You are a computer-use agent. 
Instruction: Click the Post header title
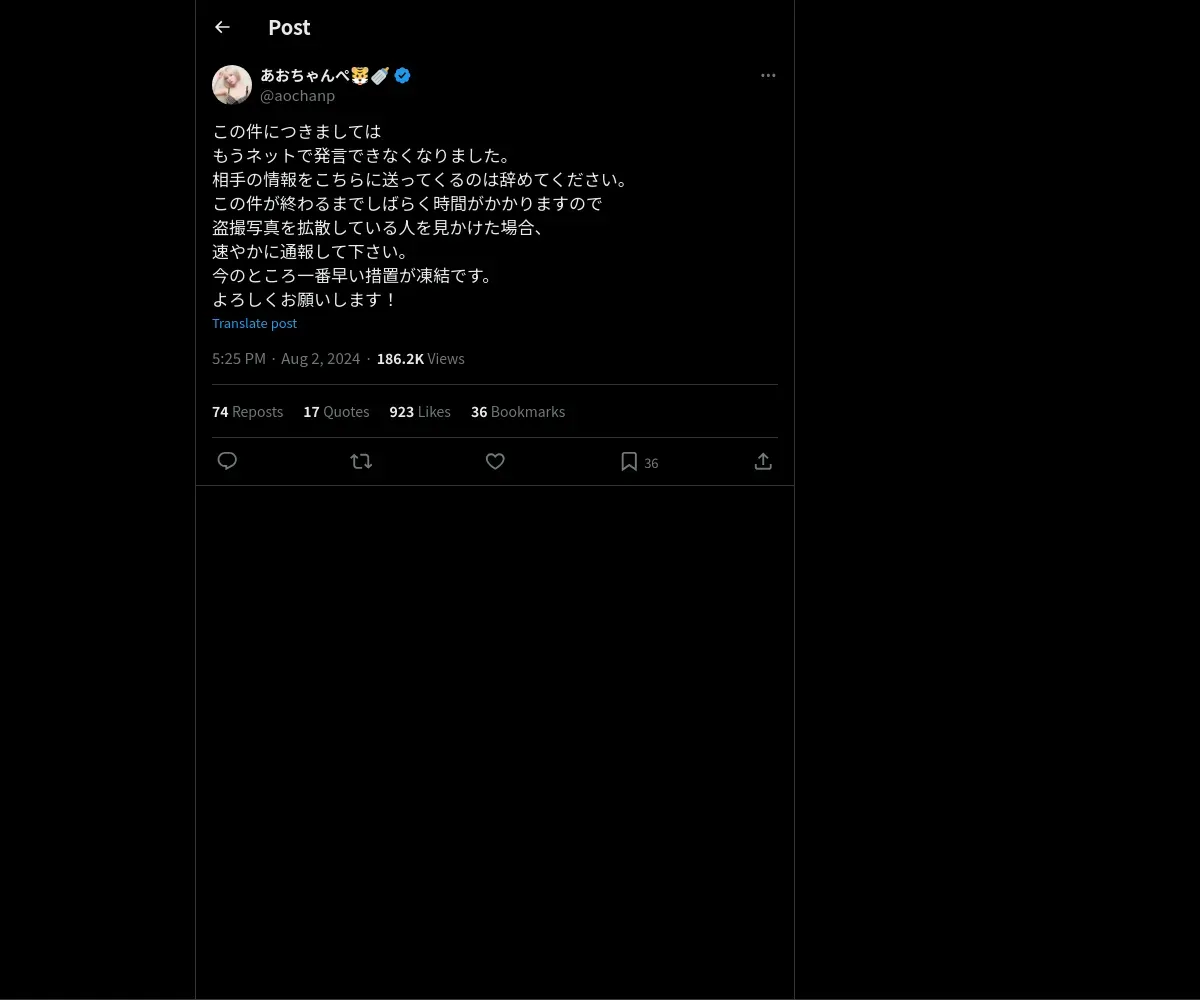[x=289, y=27]
